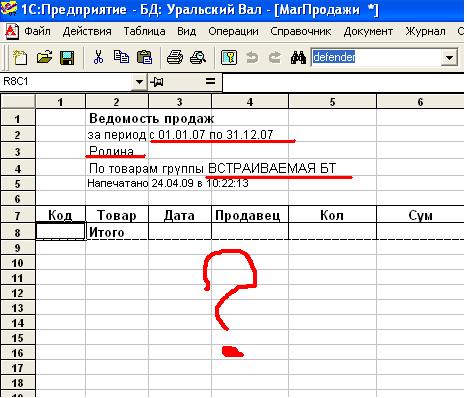Viewport: 467px width, 398px height.
Task: Click the за период с 01.01.07 cell
Action: click(180, 135)
